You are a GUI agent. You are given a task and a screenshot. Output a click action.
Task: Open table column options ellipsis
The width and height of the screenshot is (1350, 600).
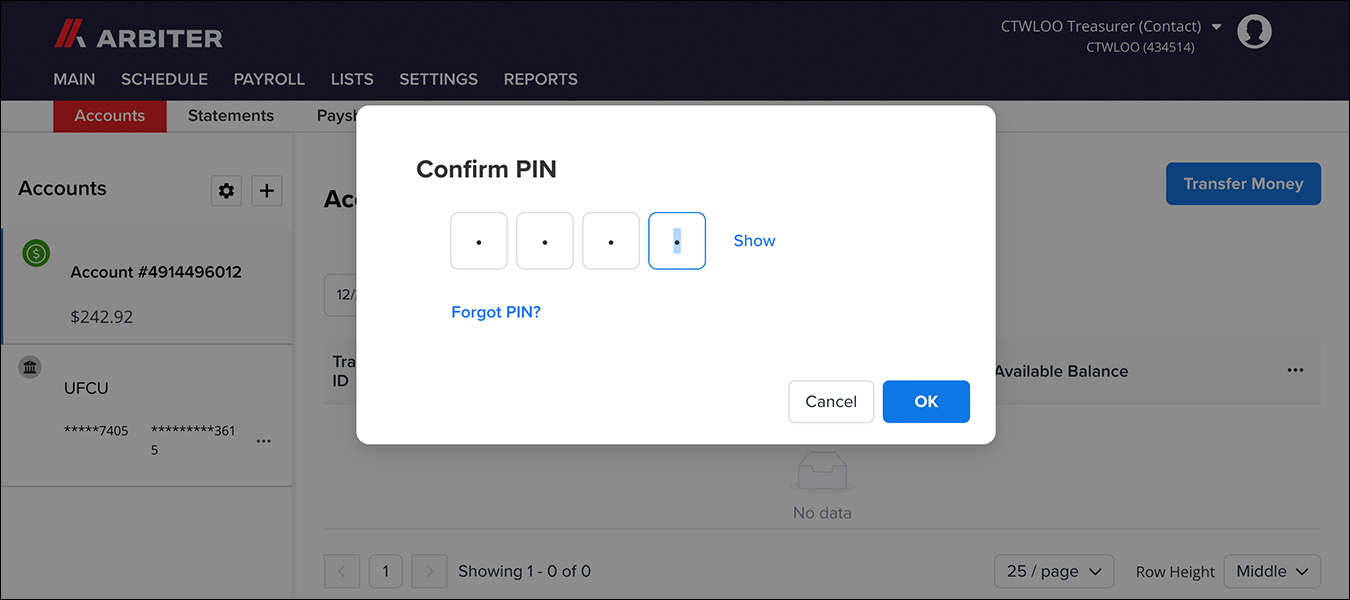pyautogui.click(x=1295, y=370)
